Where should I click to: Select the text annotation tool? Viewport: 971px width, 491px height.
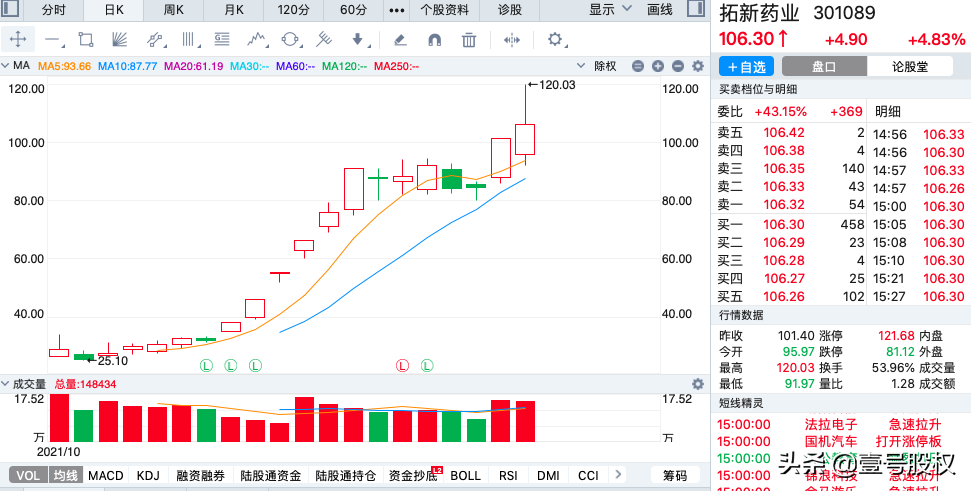[x=222, y=40]
